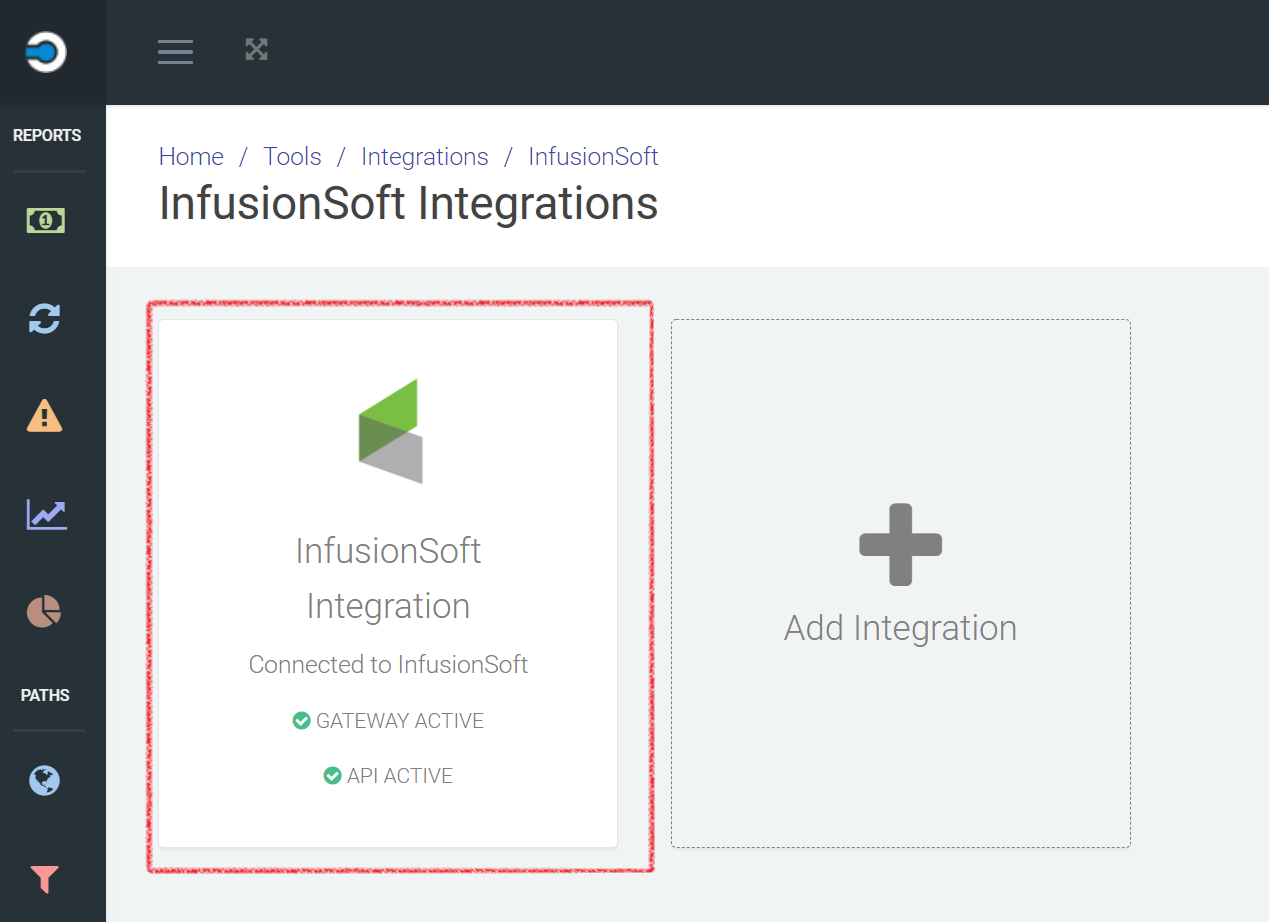Viewport: 1269px width, 922px height.
Task: Click the green check beside GATEWAY ACTIVE
Action: [x=301, y=721]
